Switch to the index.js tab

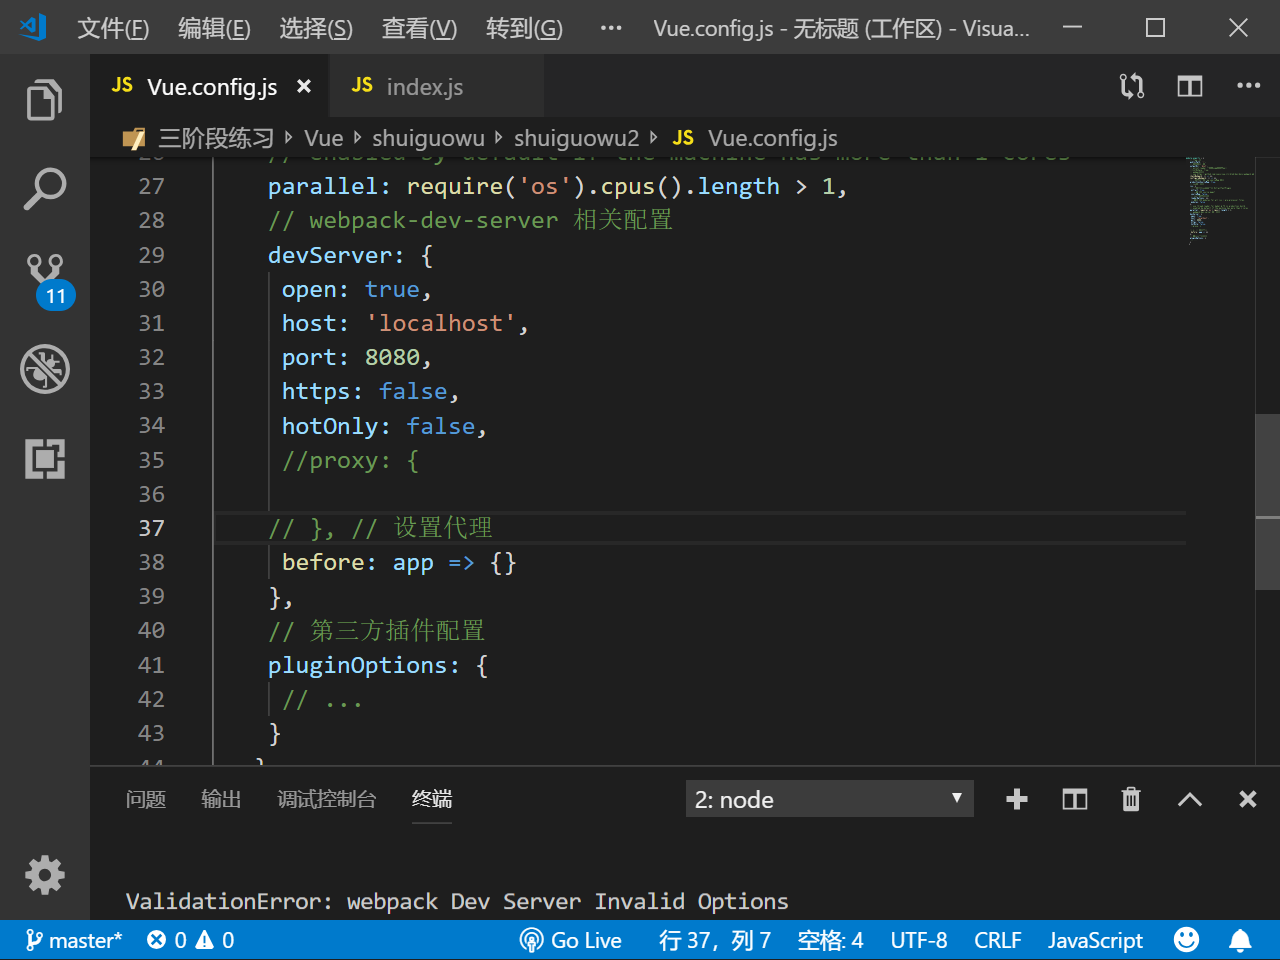[437, 87]
